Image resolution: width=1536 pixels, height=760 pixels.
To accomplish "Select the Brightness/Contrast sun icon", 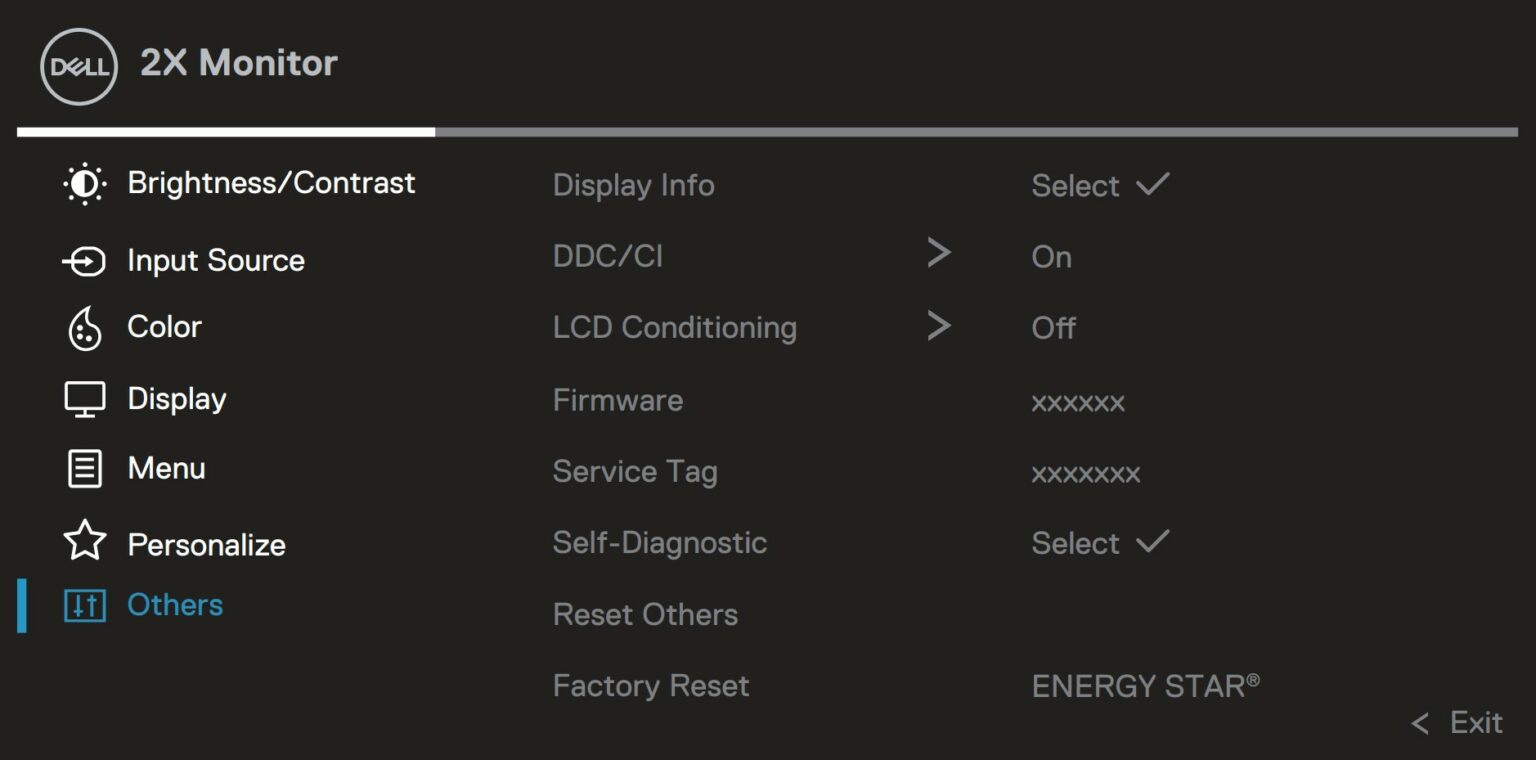I will coord(84,183).
